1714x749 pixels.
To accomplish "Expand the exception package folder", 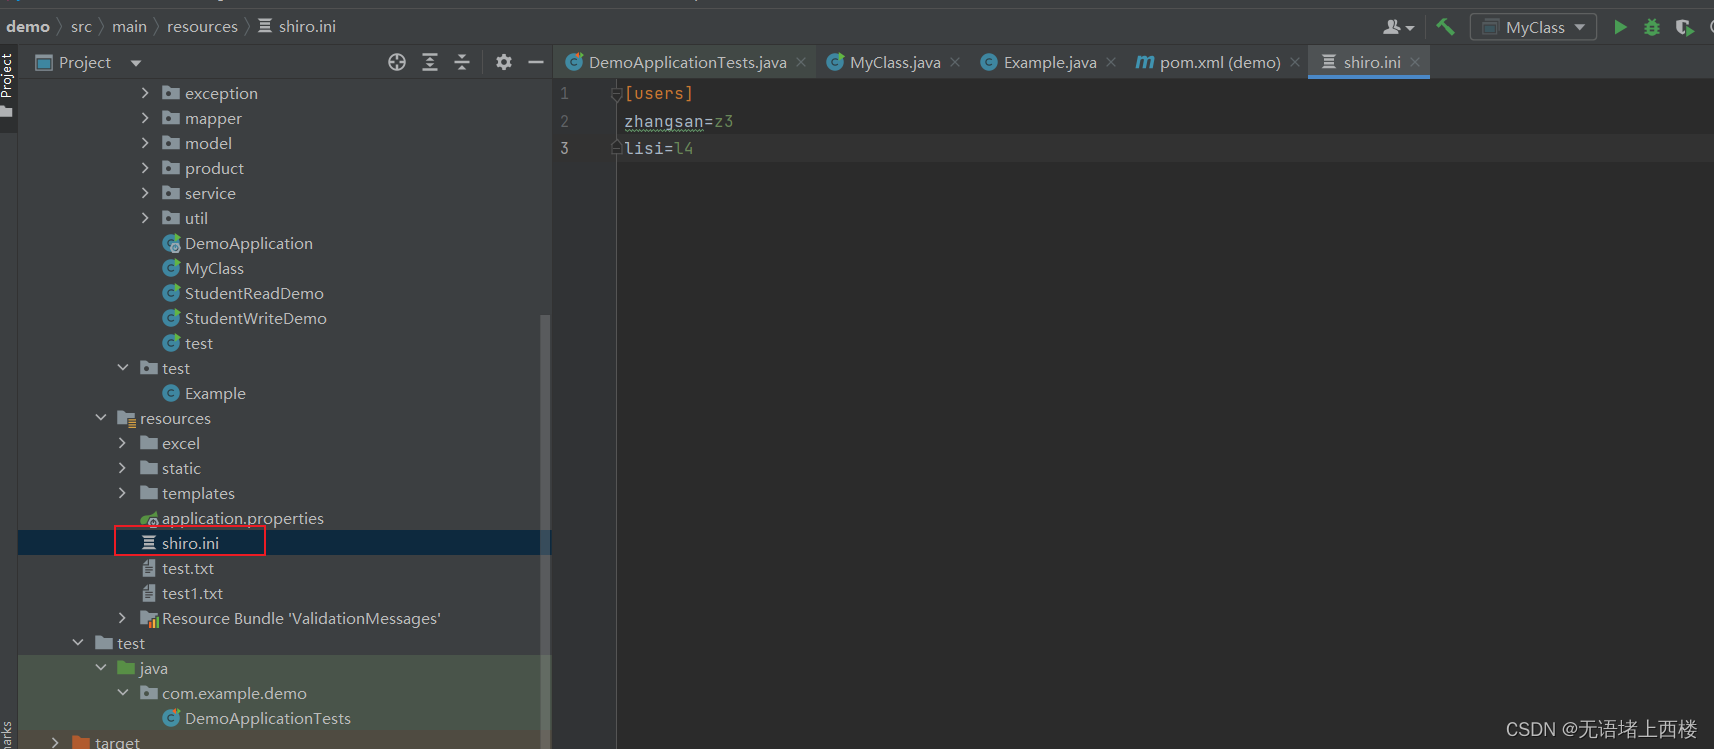I will click(145, 93).
